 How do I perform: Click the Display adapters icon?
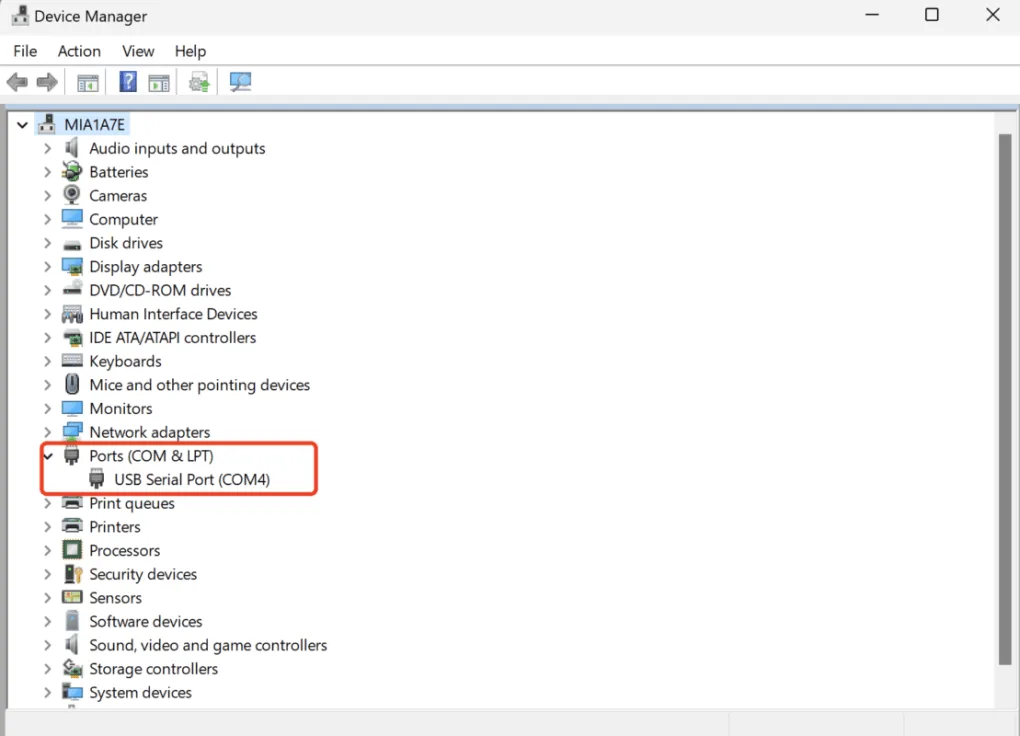click(x=72, y=266)
